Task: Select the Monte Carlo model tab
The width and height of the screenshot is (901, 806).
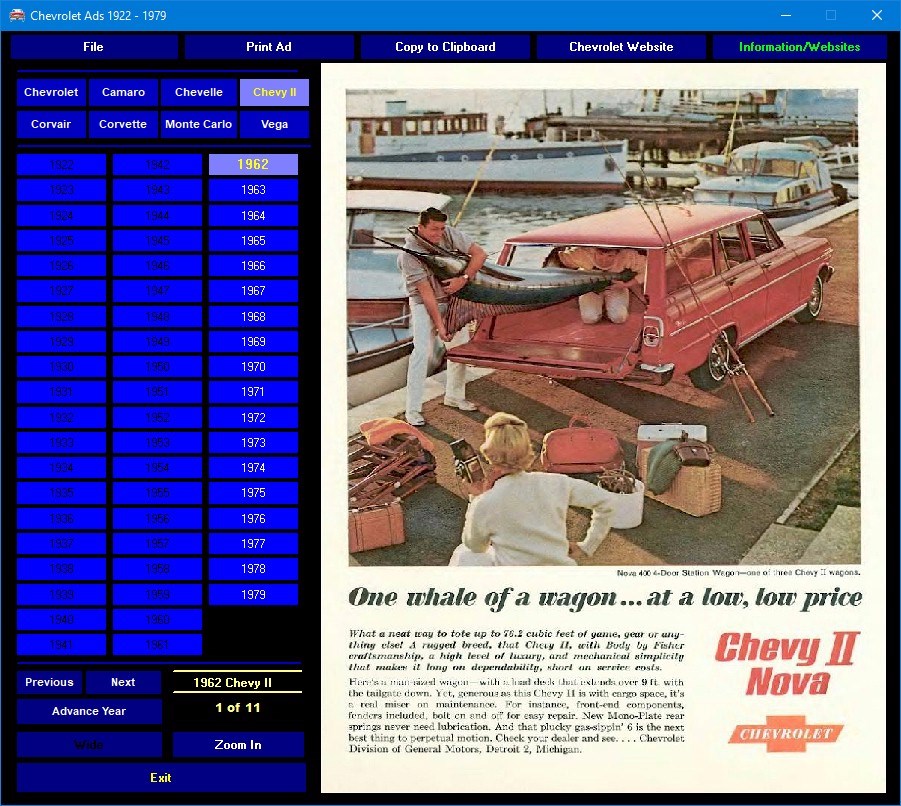Action: 198,124
